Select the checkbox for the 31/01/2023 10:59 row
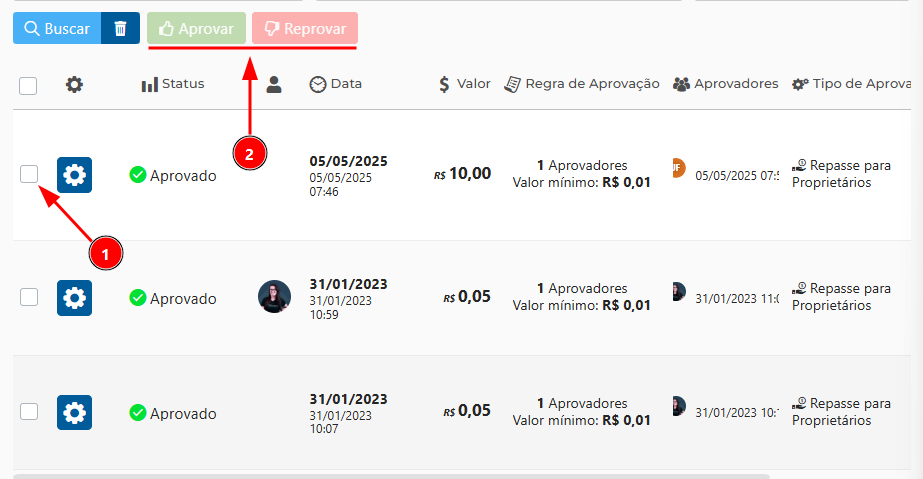Viewport: 923px width, 479px height. pos(29,297)
